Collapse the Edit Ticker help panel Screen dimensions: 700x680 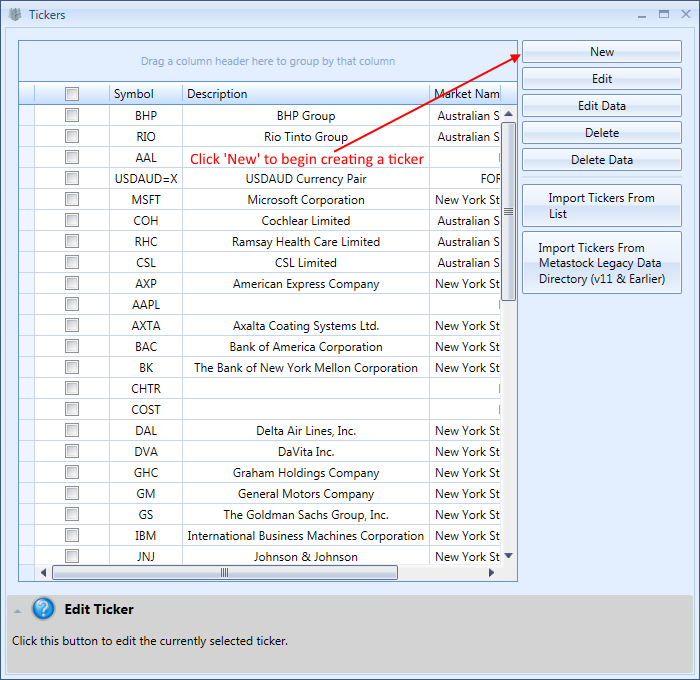tap(17, 611)
